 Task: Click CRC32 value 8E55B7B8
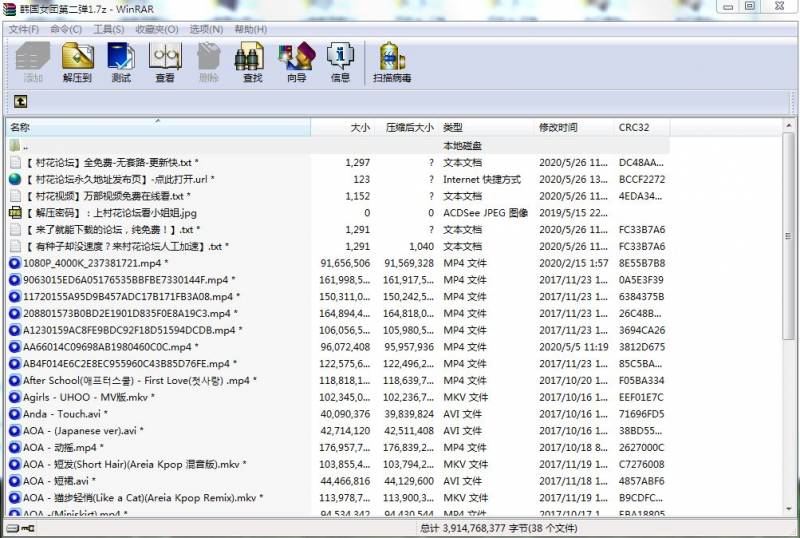click(642, 263)
